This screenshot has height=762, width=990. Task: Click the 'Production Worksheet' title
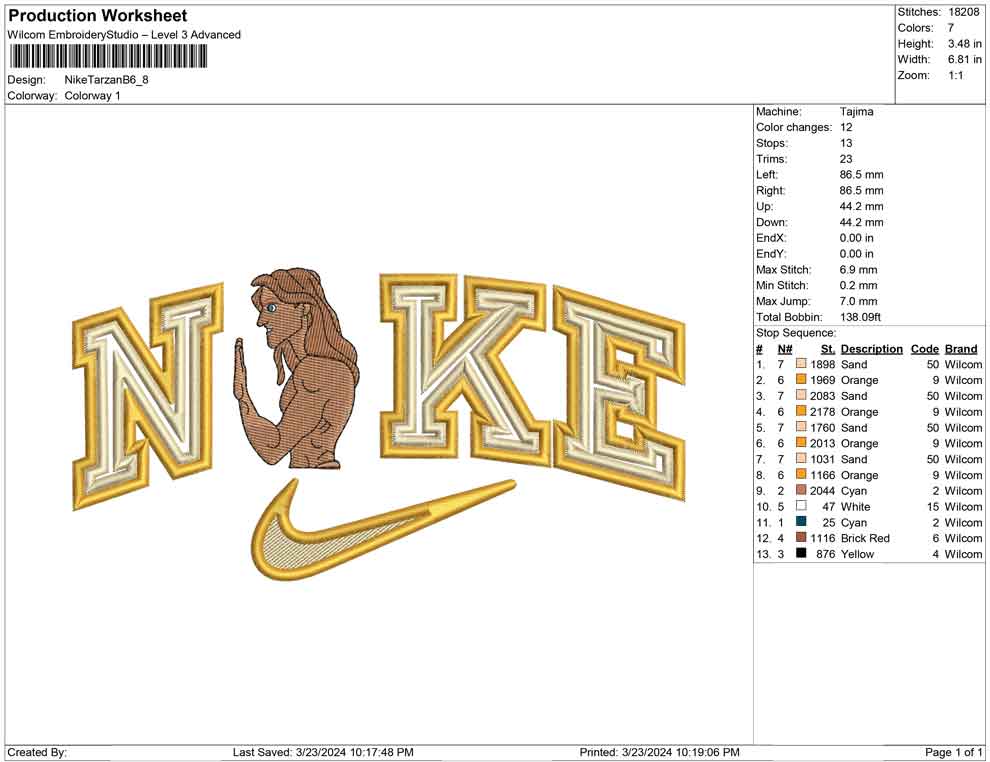coord(98,16)
